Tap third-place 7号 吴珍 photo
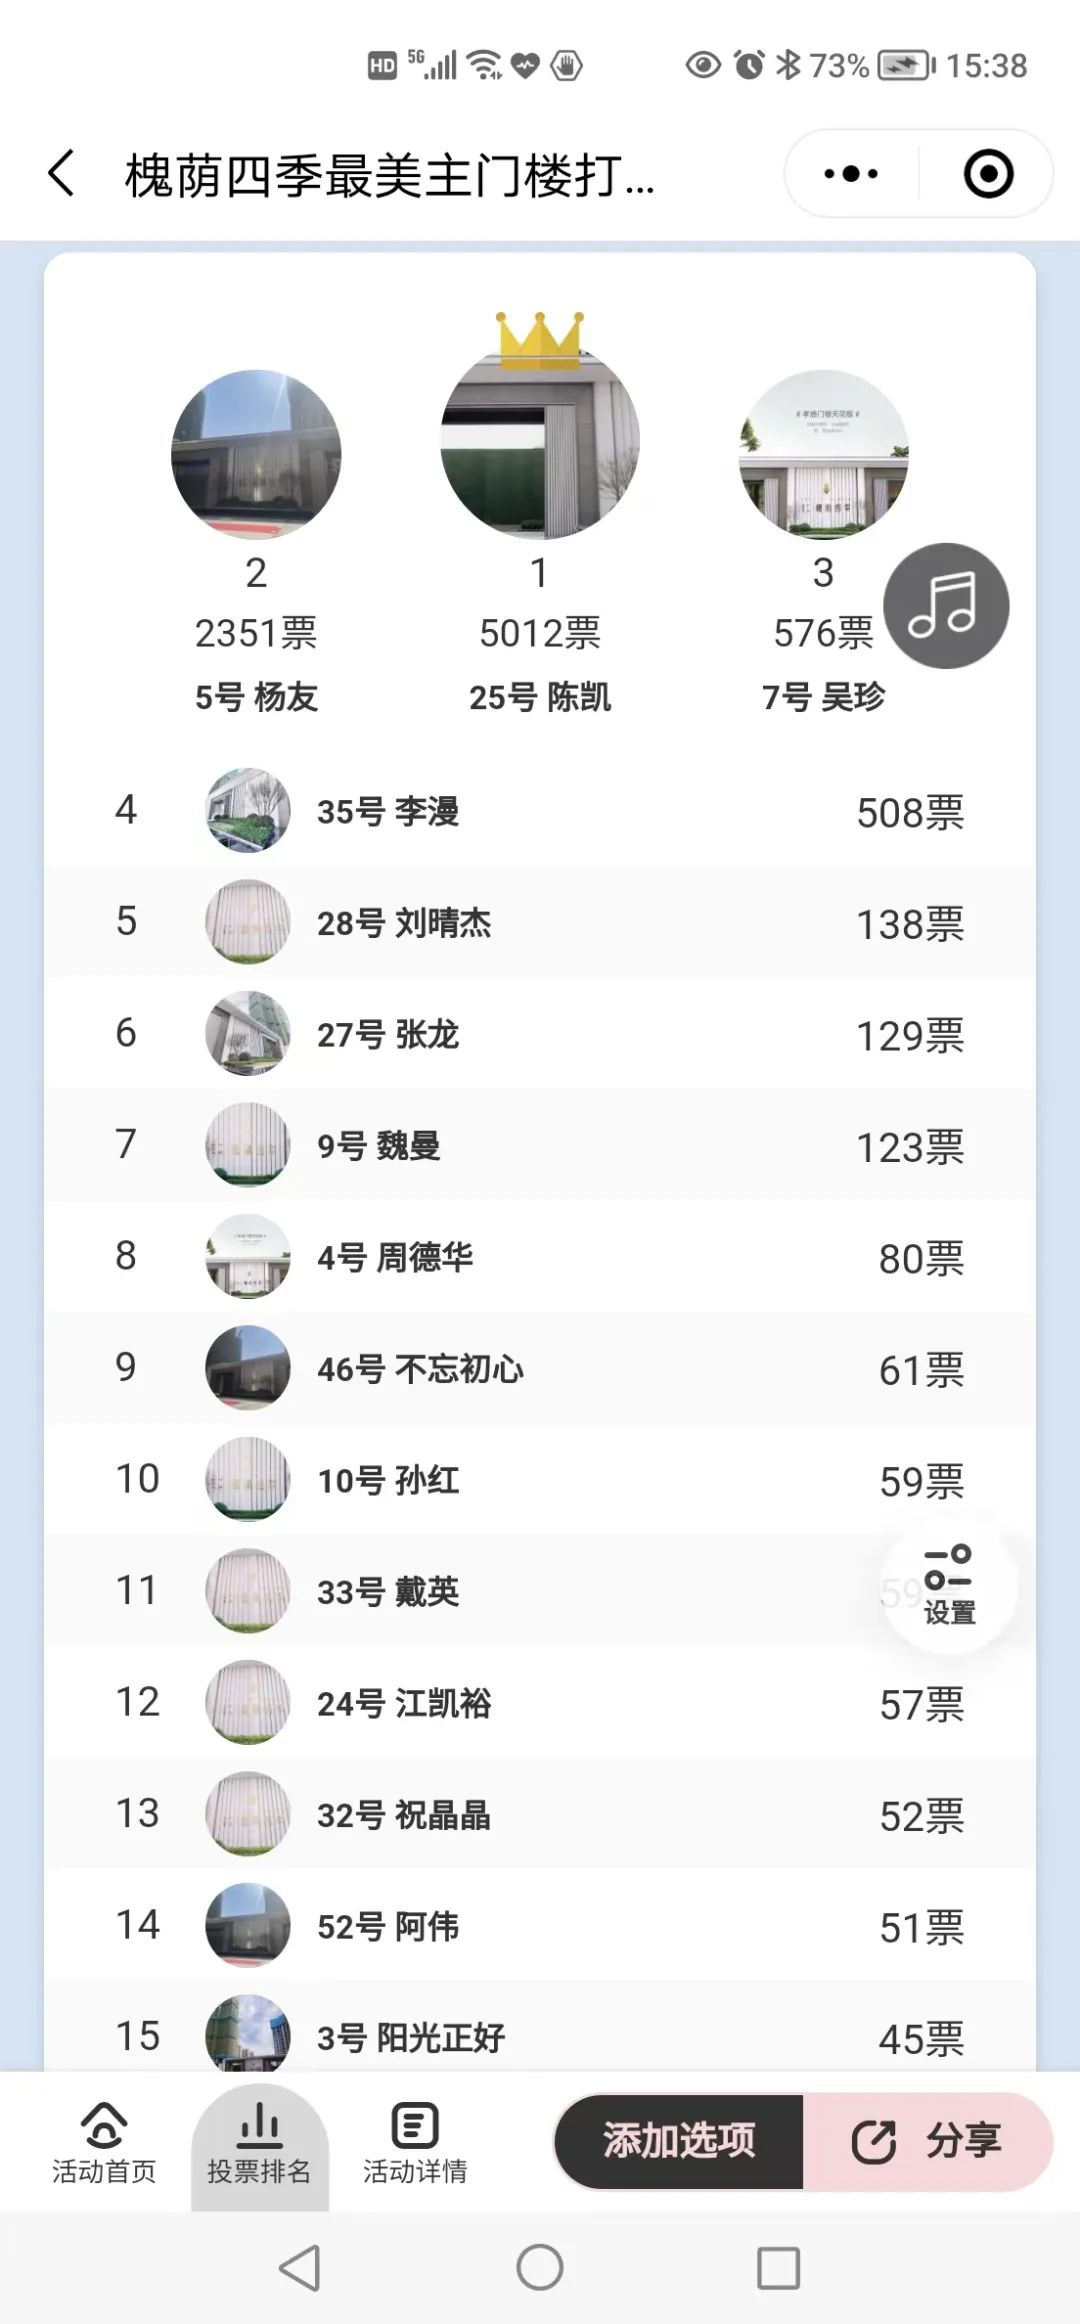The image size is (1080, 2324). [x=823, y=455]
